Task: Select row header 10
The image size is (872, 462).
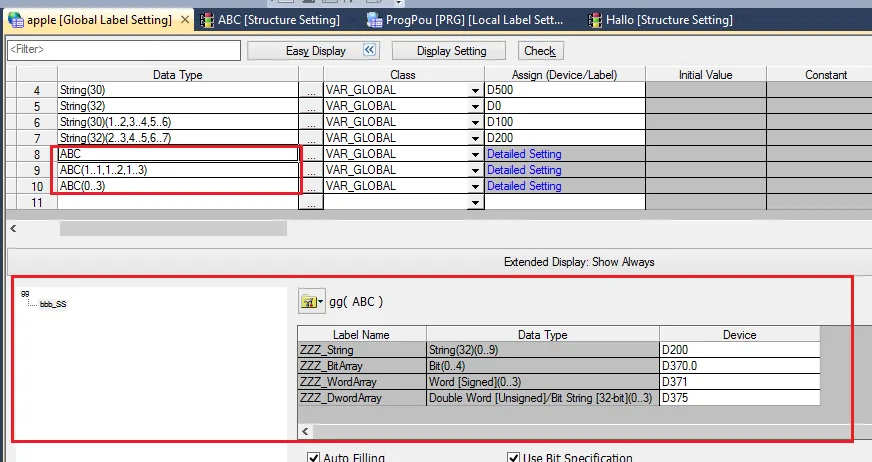Action: [x=37, y=186]
